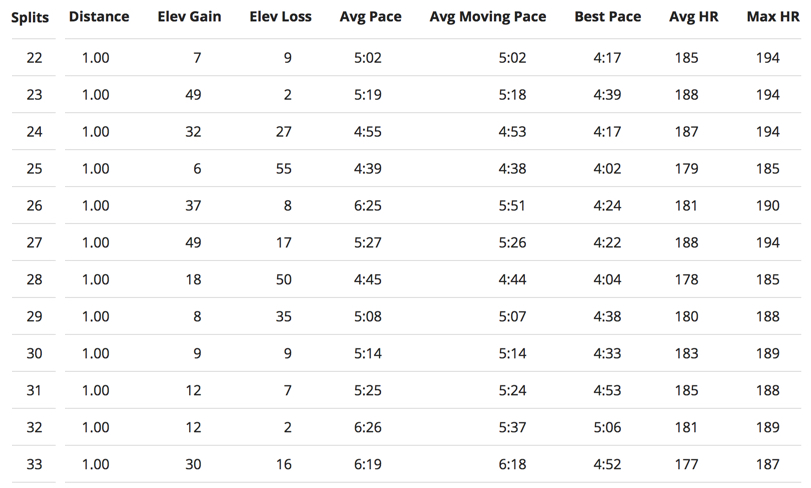811x488 pixels.
Task: Click the Best Pace column header
Action: [607, 17]
